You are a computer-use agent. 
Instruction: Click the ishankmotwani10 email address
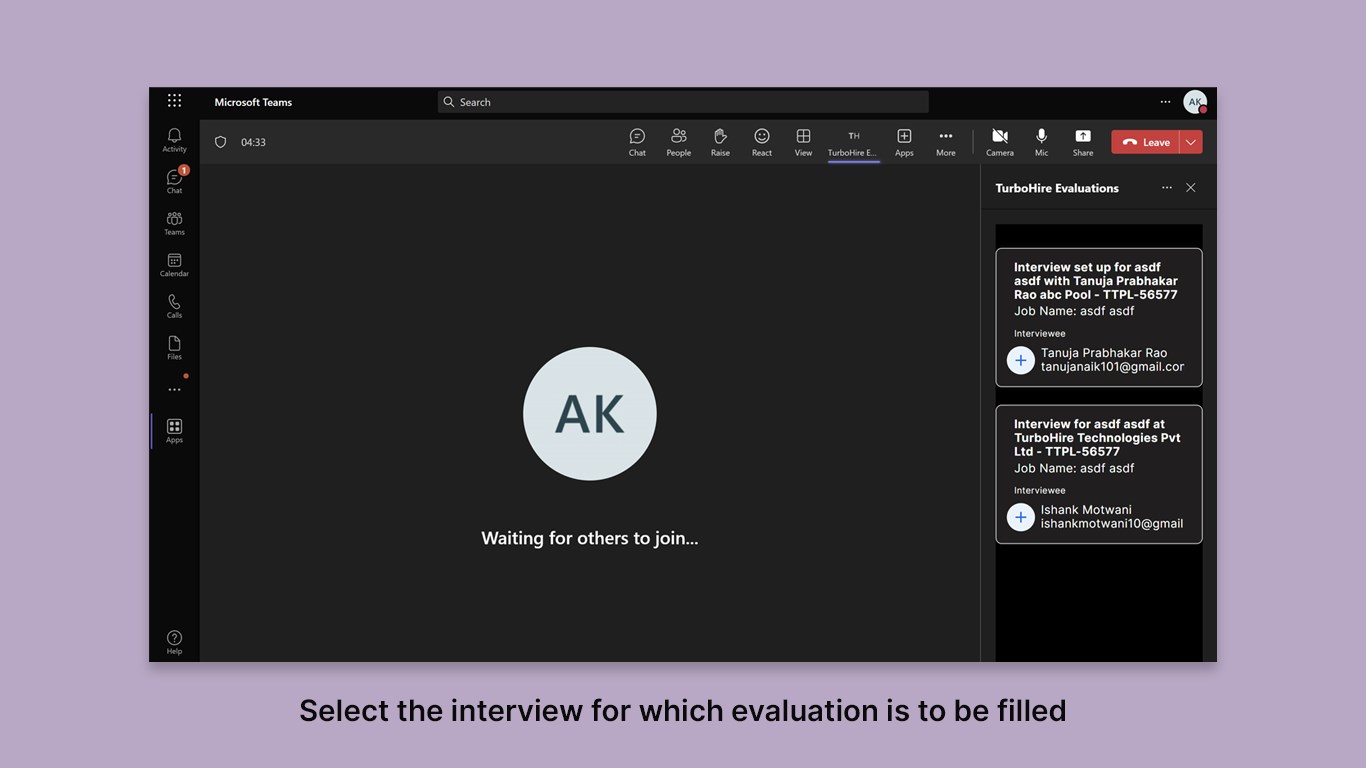click(x=1112, y=524)
